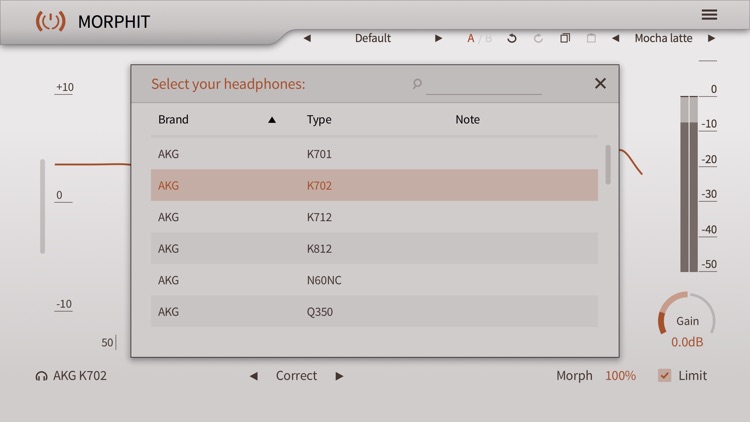
Task: Toggle the Morphit power bypass icon
Action: point(50,22)
